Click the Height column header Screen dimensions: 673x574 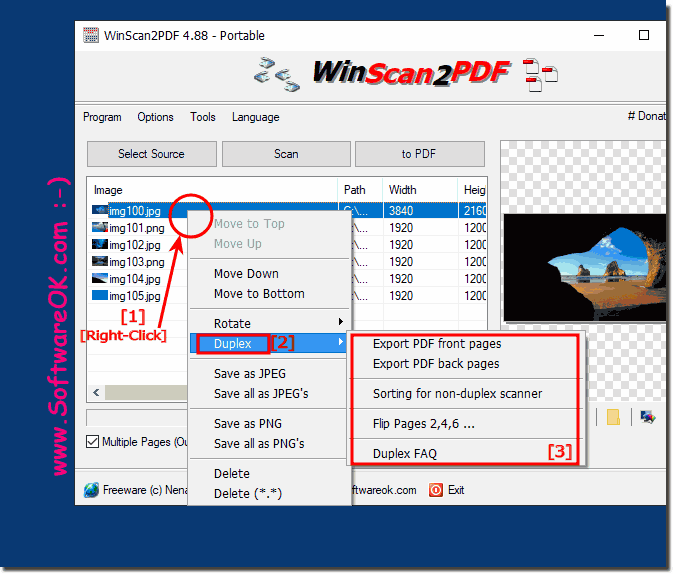point(472,190)
